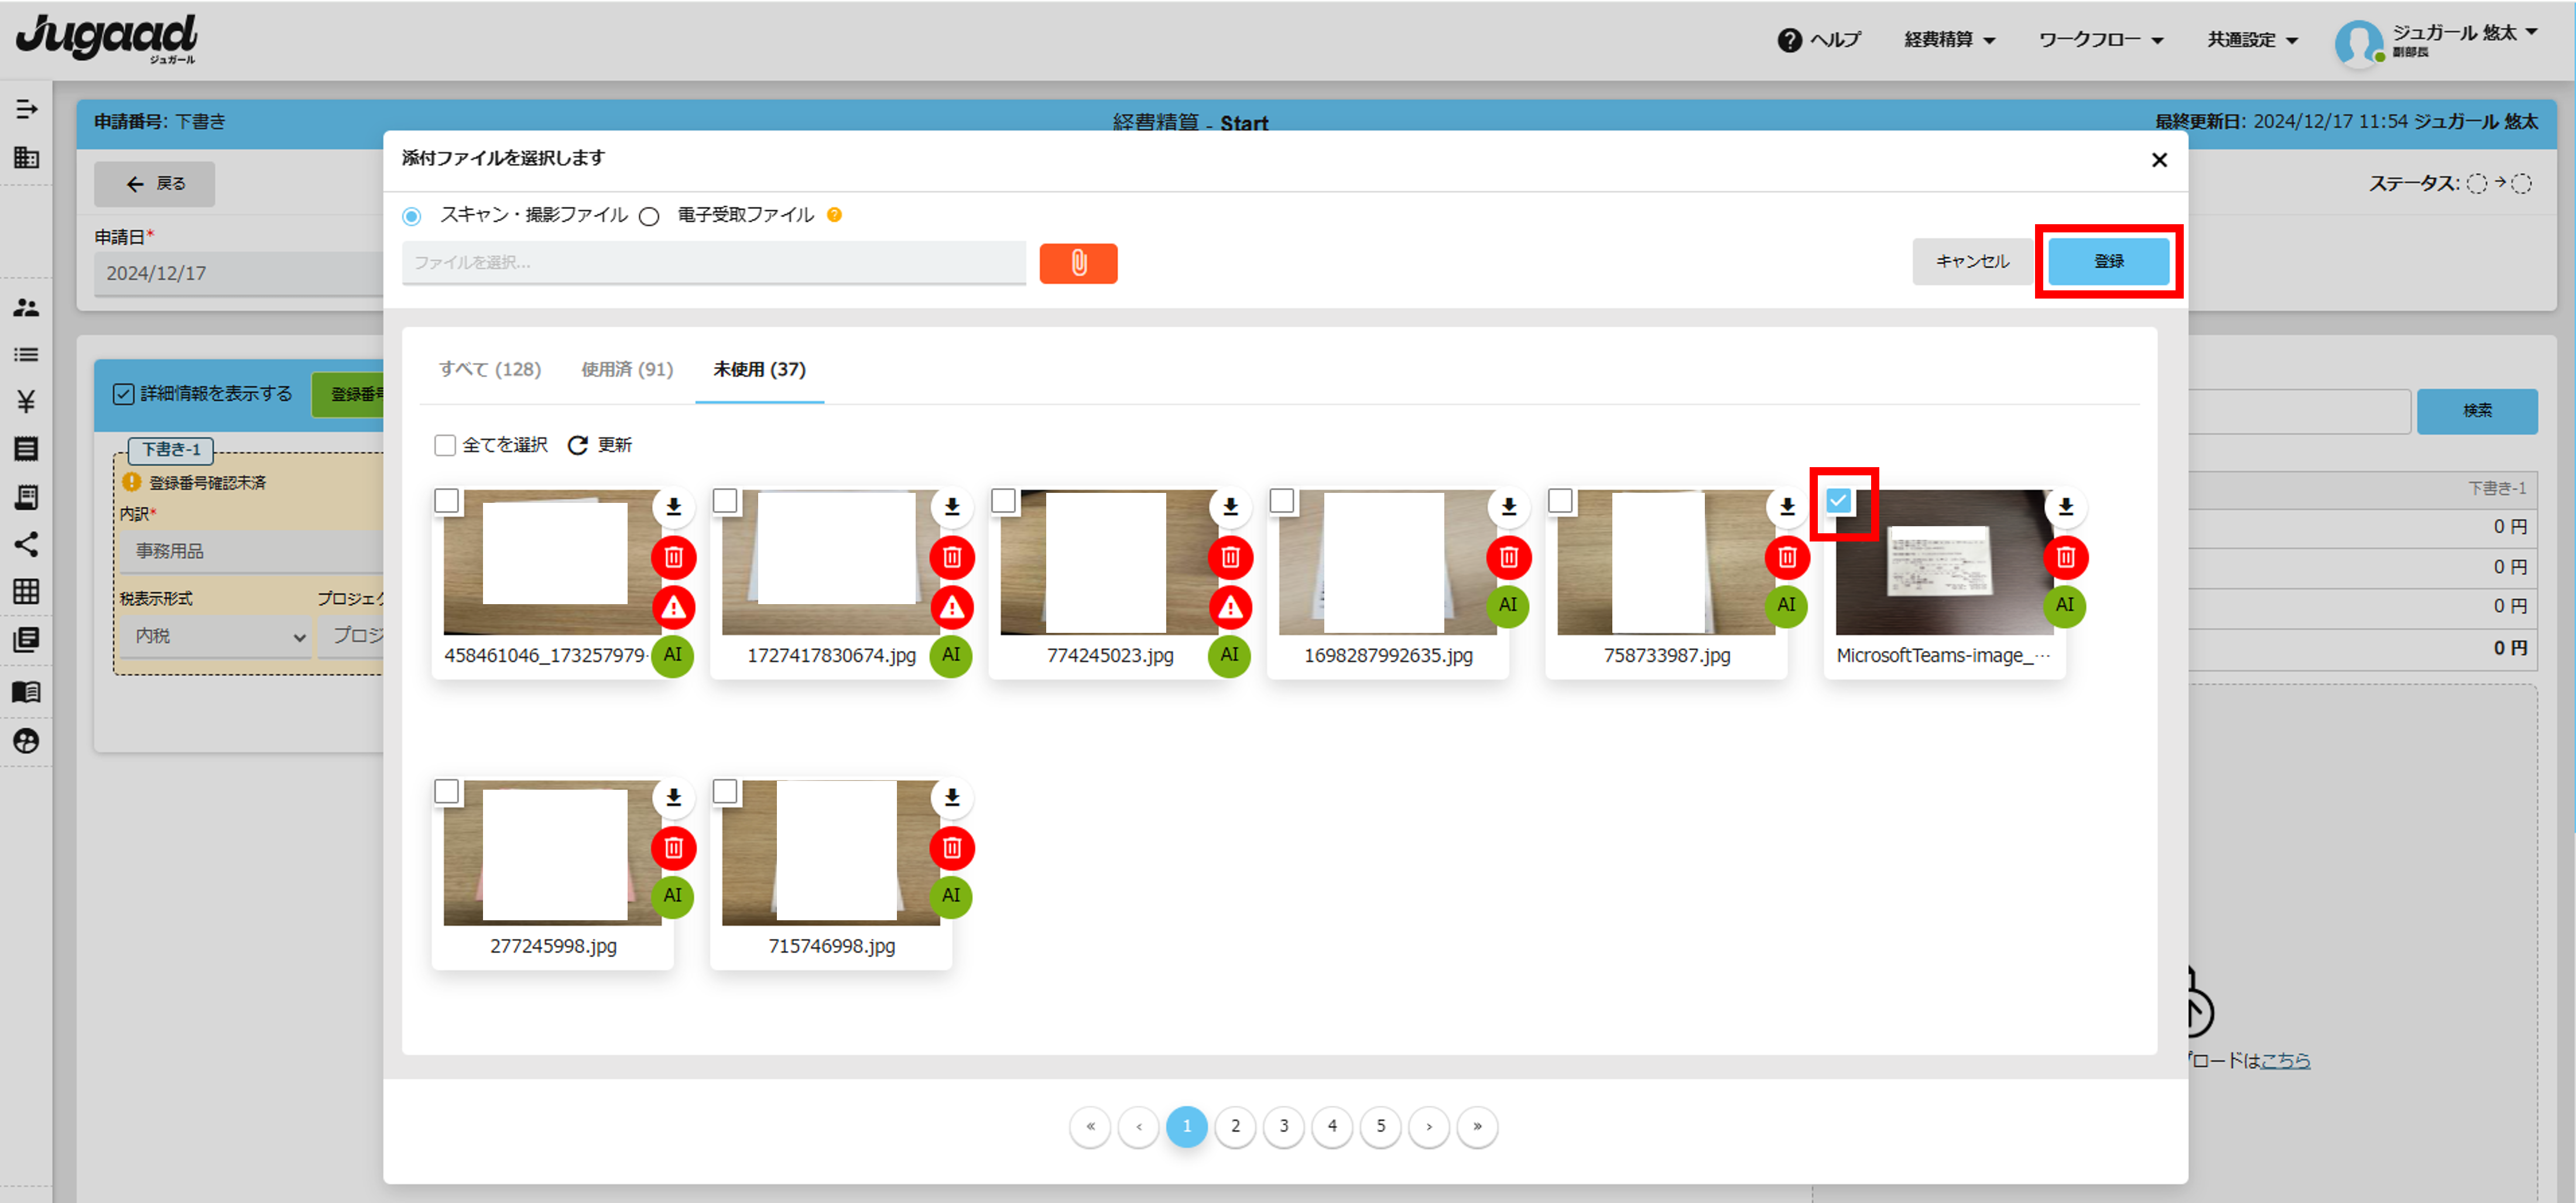
Task: Select the 電子受取ファイル radio button
Action: [x=649, y=216]
